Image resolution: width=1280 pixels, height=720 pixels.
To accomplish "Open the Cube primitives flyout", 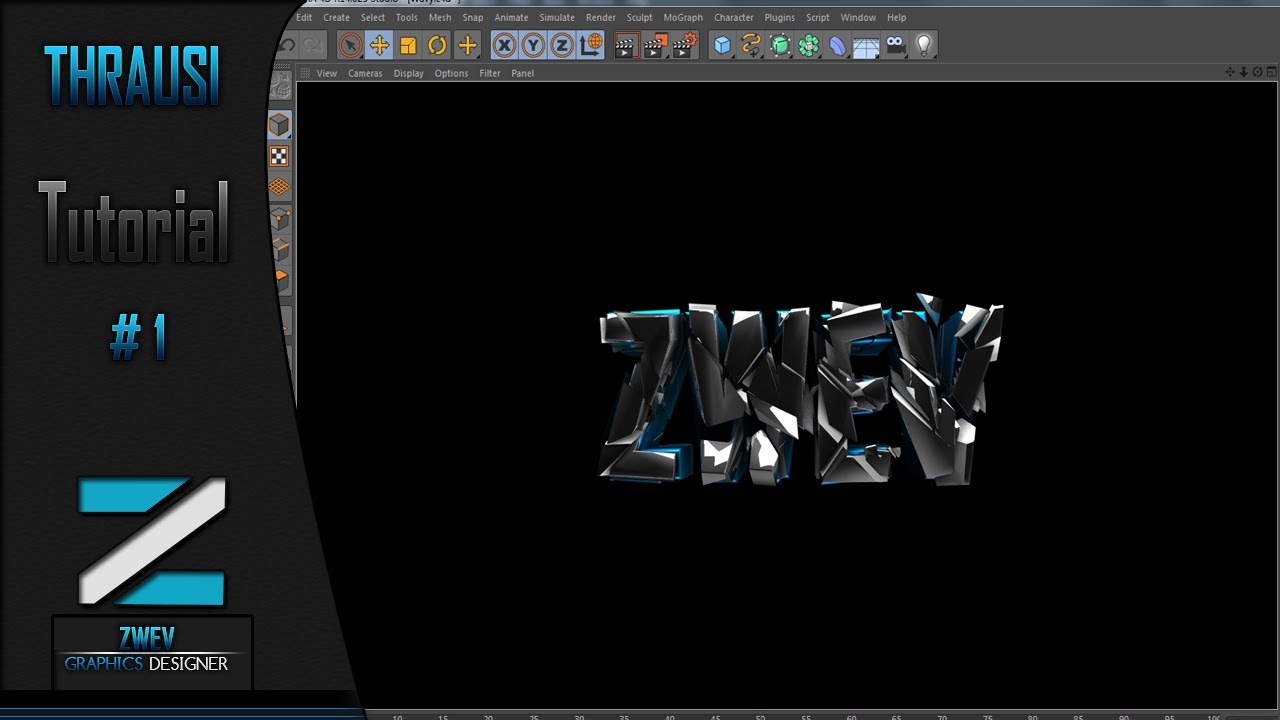I will click(x=722, y=45).
